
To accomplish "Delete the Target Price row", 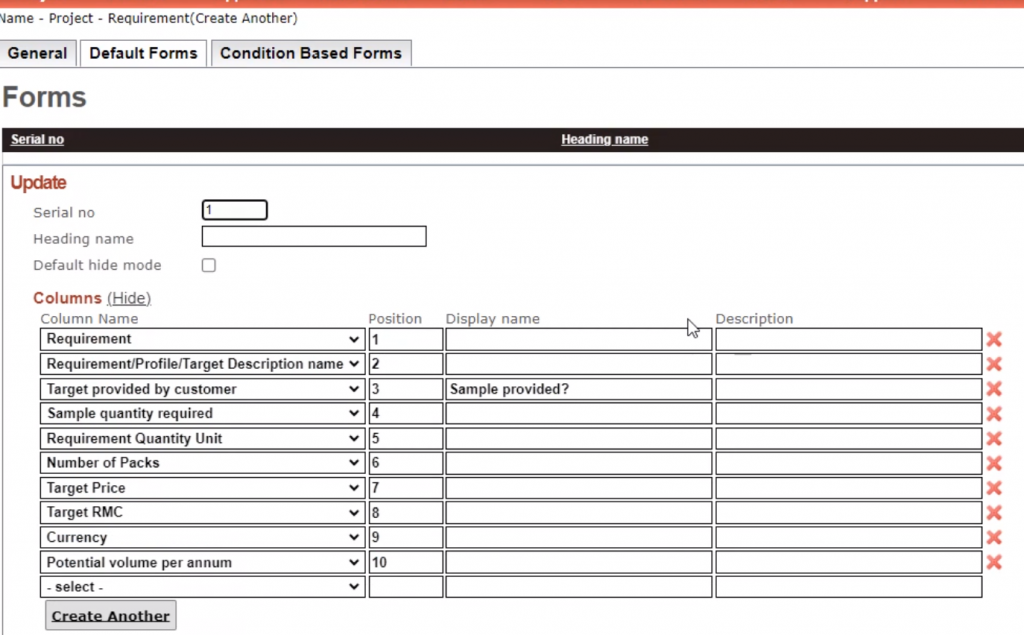I will click(993, 488).
